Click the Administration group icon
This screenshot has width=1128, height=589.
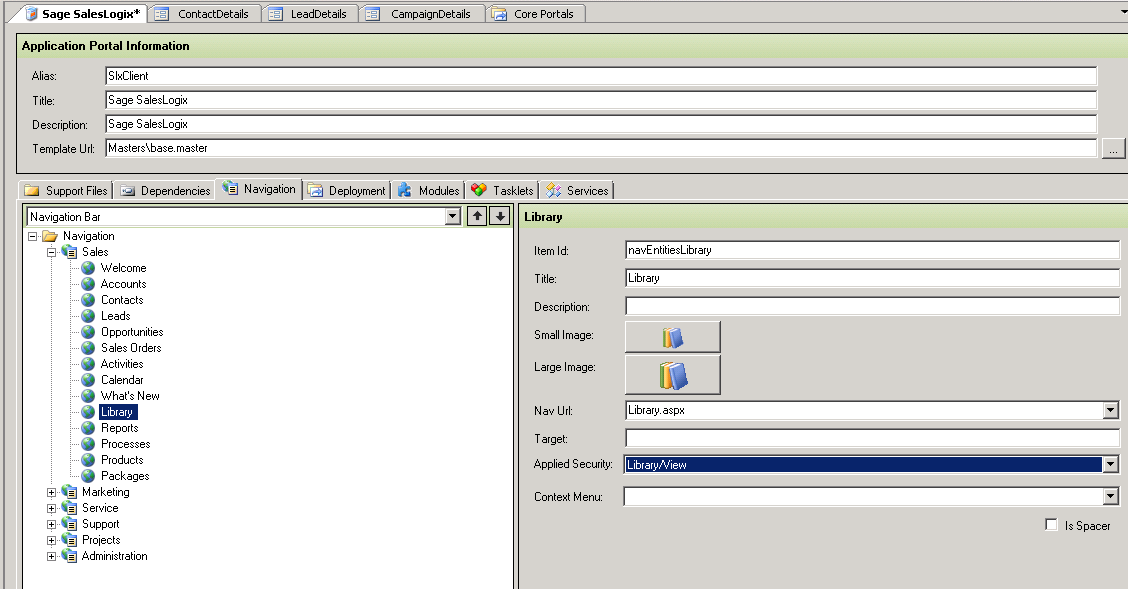[69, 556]
